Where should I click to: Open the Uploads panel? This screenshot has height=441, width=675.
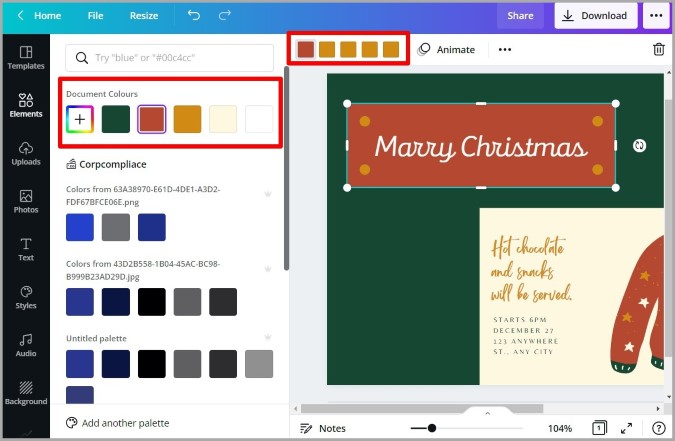click(26, 153)
